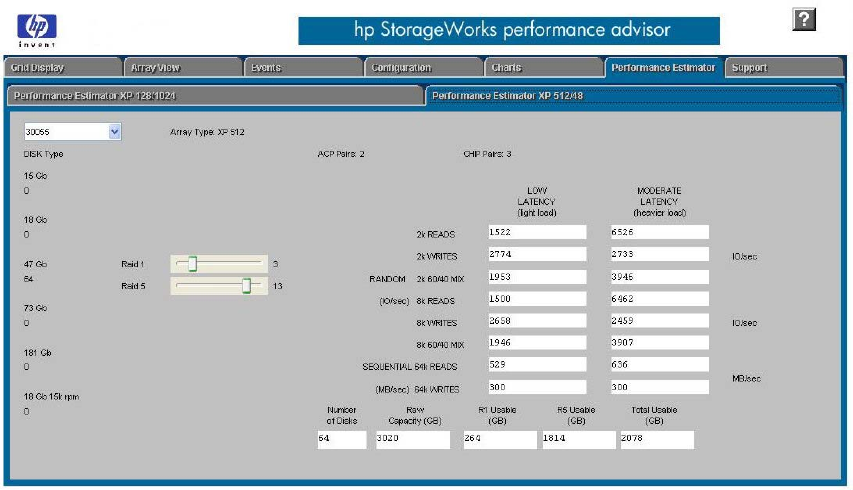This screenshot has height=490, width=853.
Task: Click the R5 Usable (GB) field
Action: point(579,439)
